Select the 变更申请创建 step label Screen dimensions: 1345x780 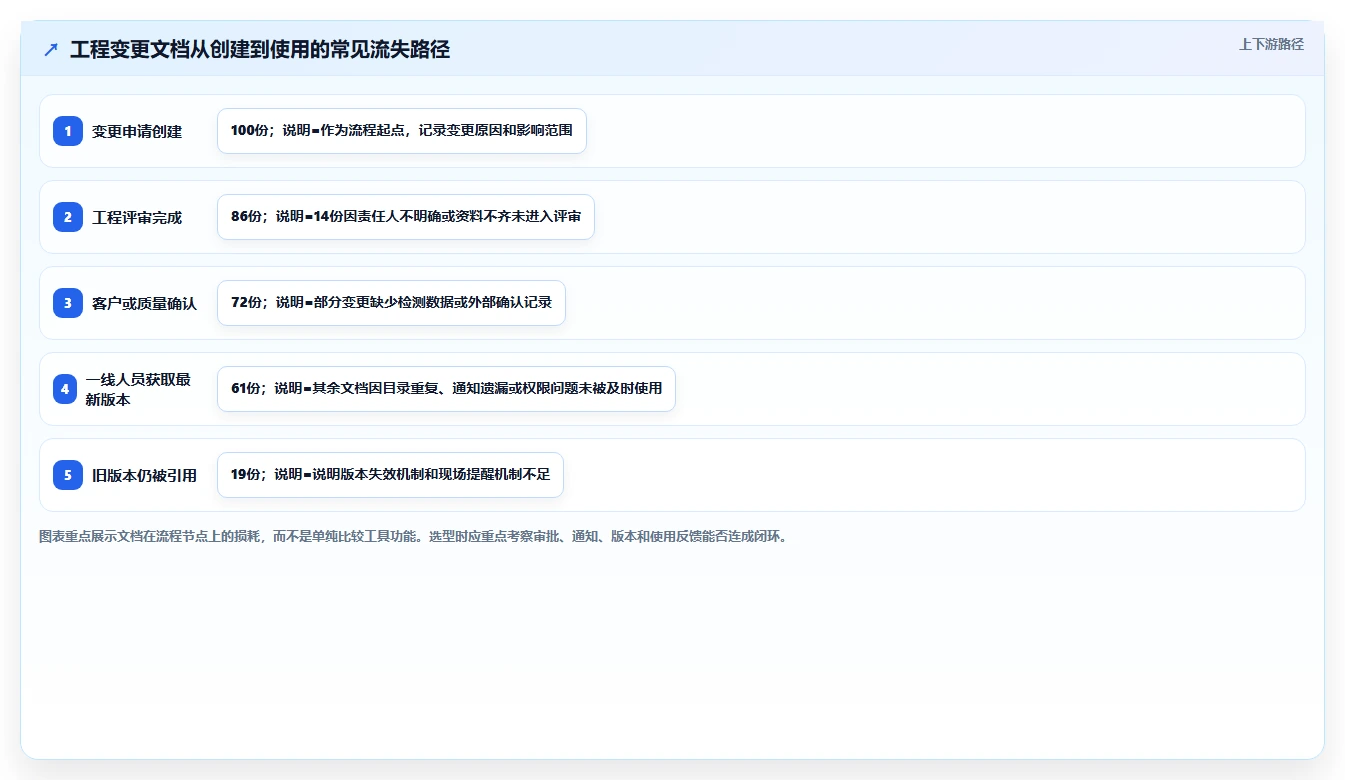[x=137, y=131]
